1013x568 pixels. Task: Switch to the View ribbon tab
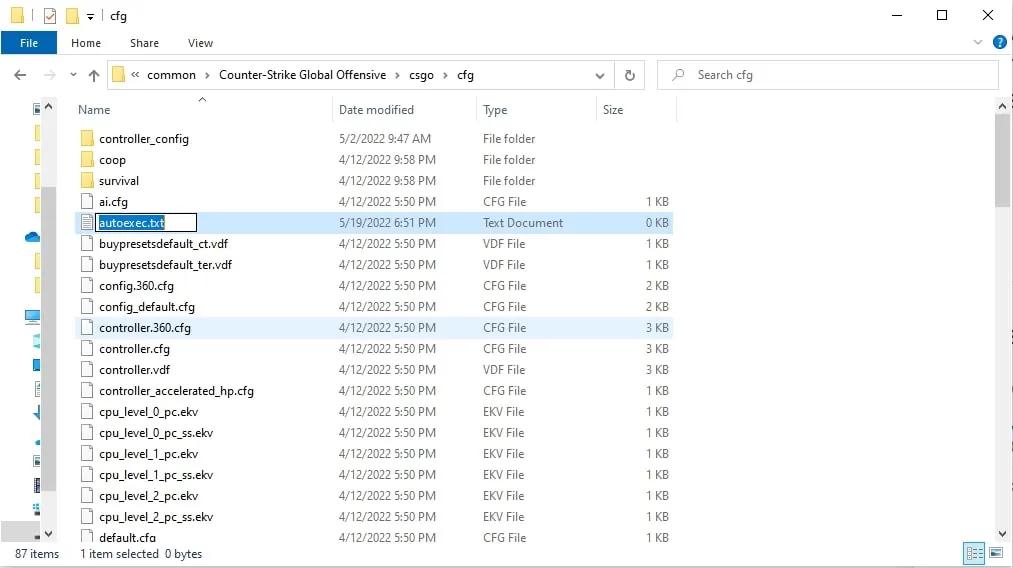(x=200, y=43)
